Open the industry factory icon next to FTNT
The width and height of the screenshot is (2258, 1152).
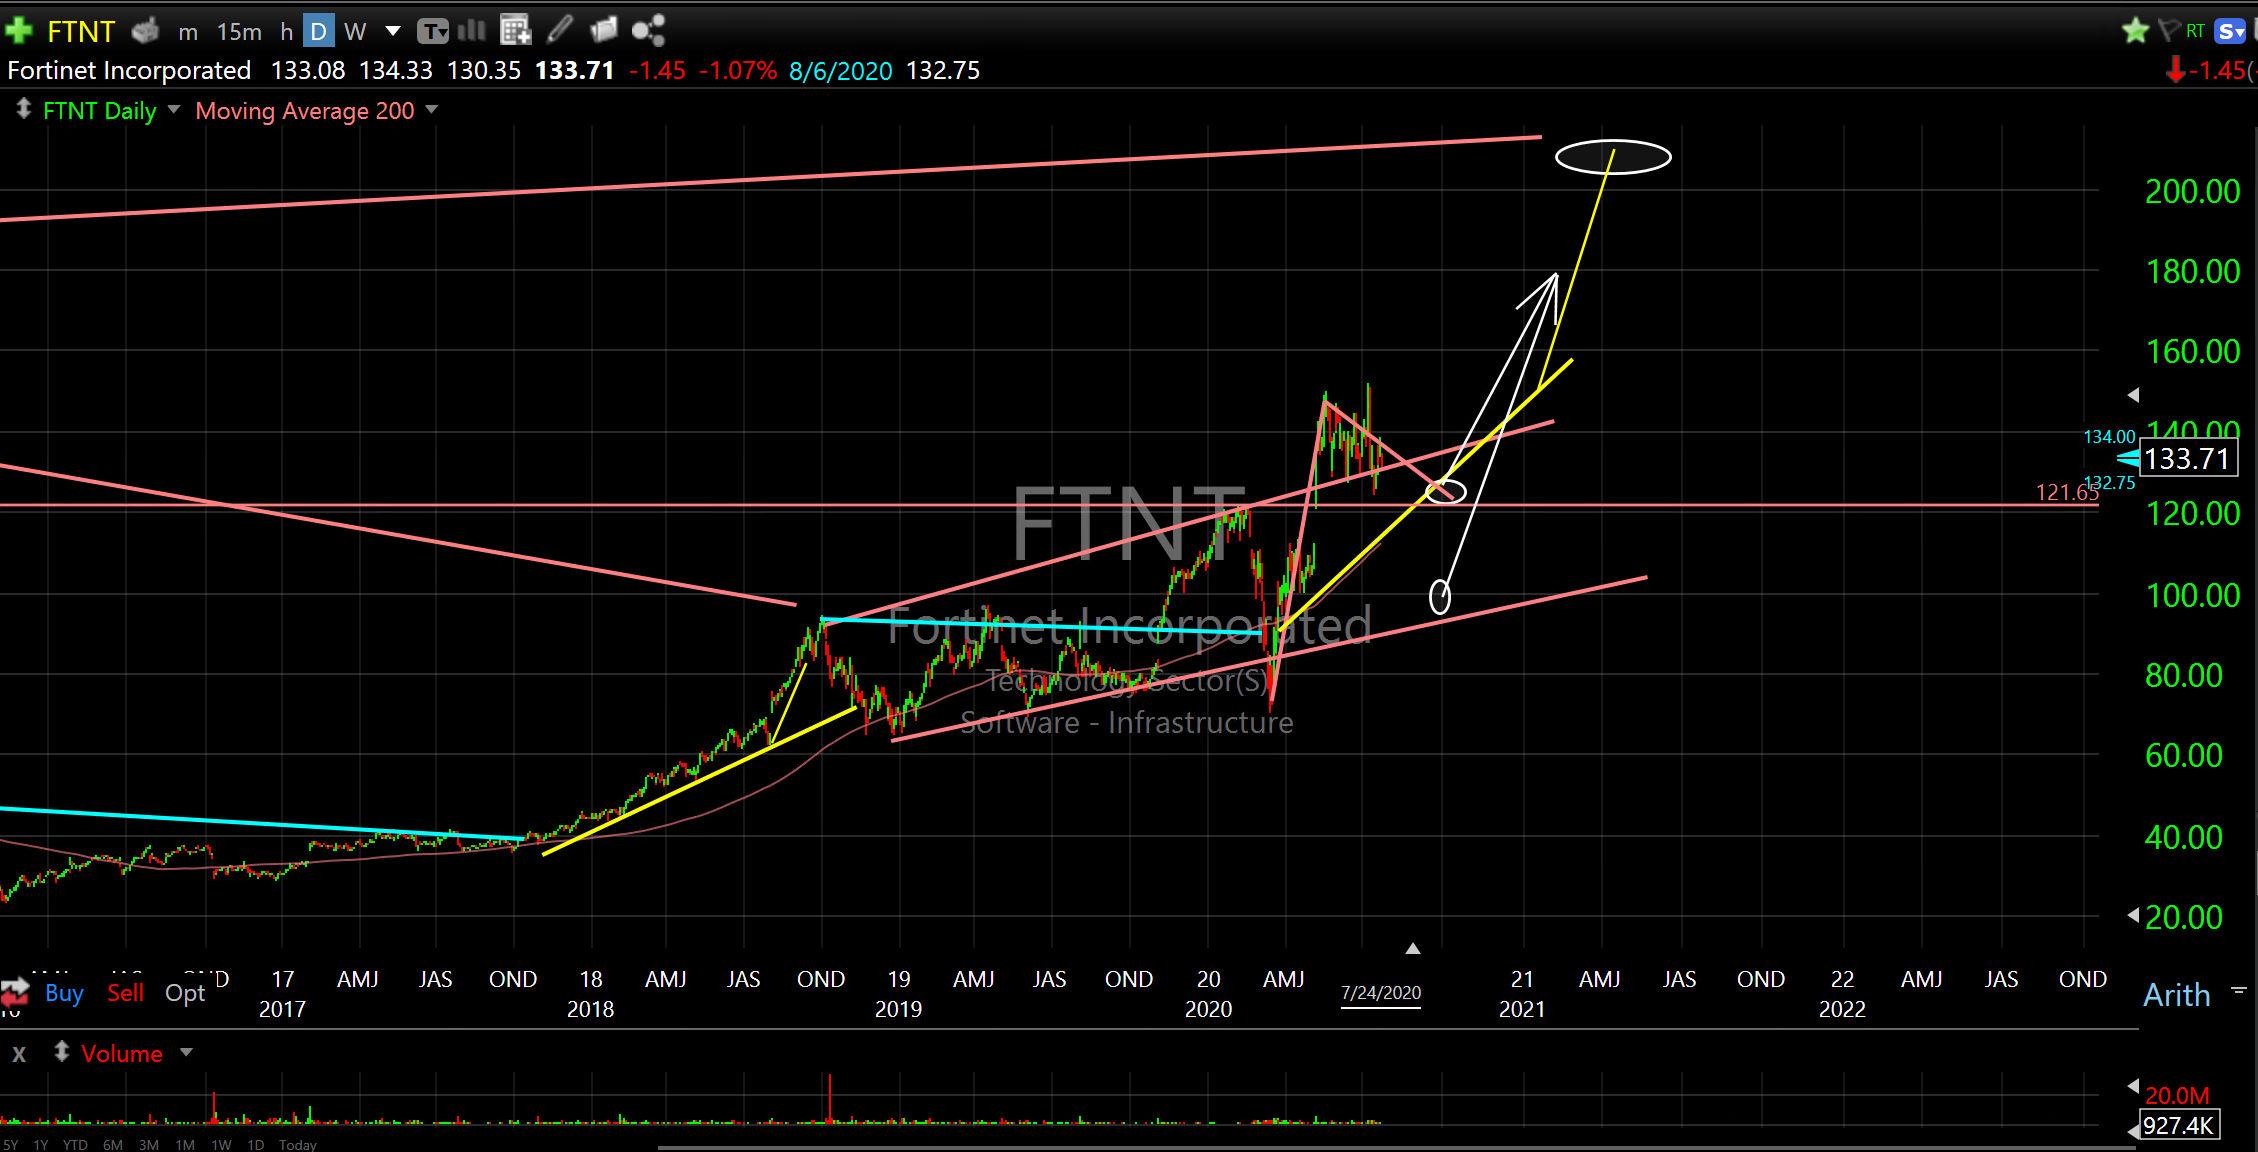click(x=146, y=31)
